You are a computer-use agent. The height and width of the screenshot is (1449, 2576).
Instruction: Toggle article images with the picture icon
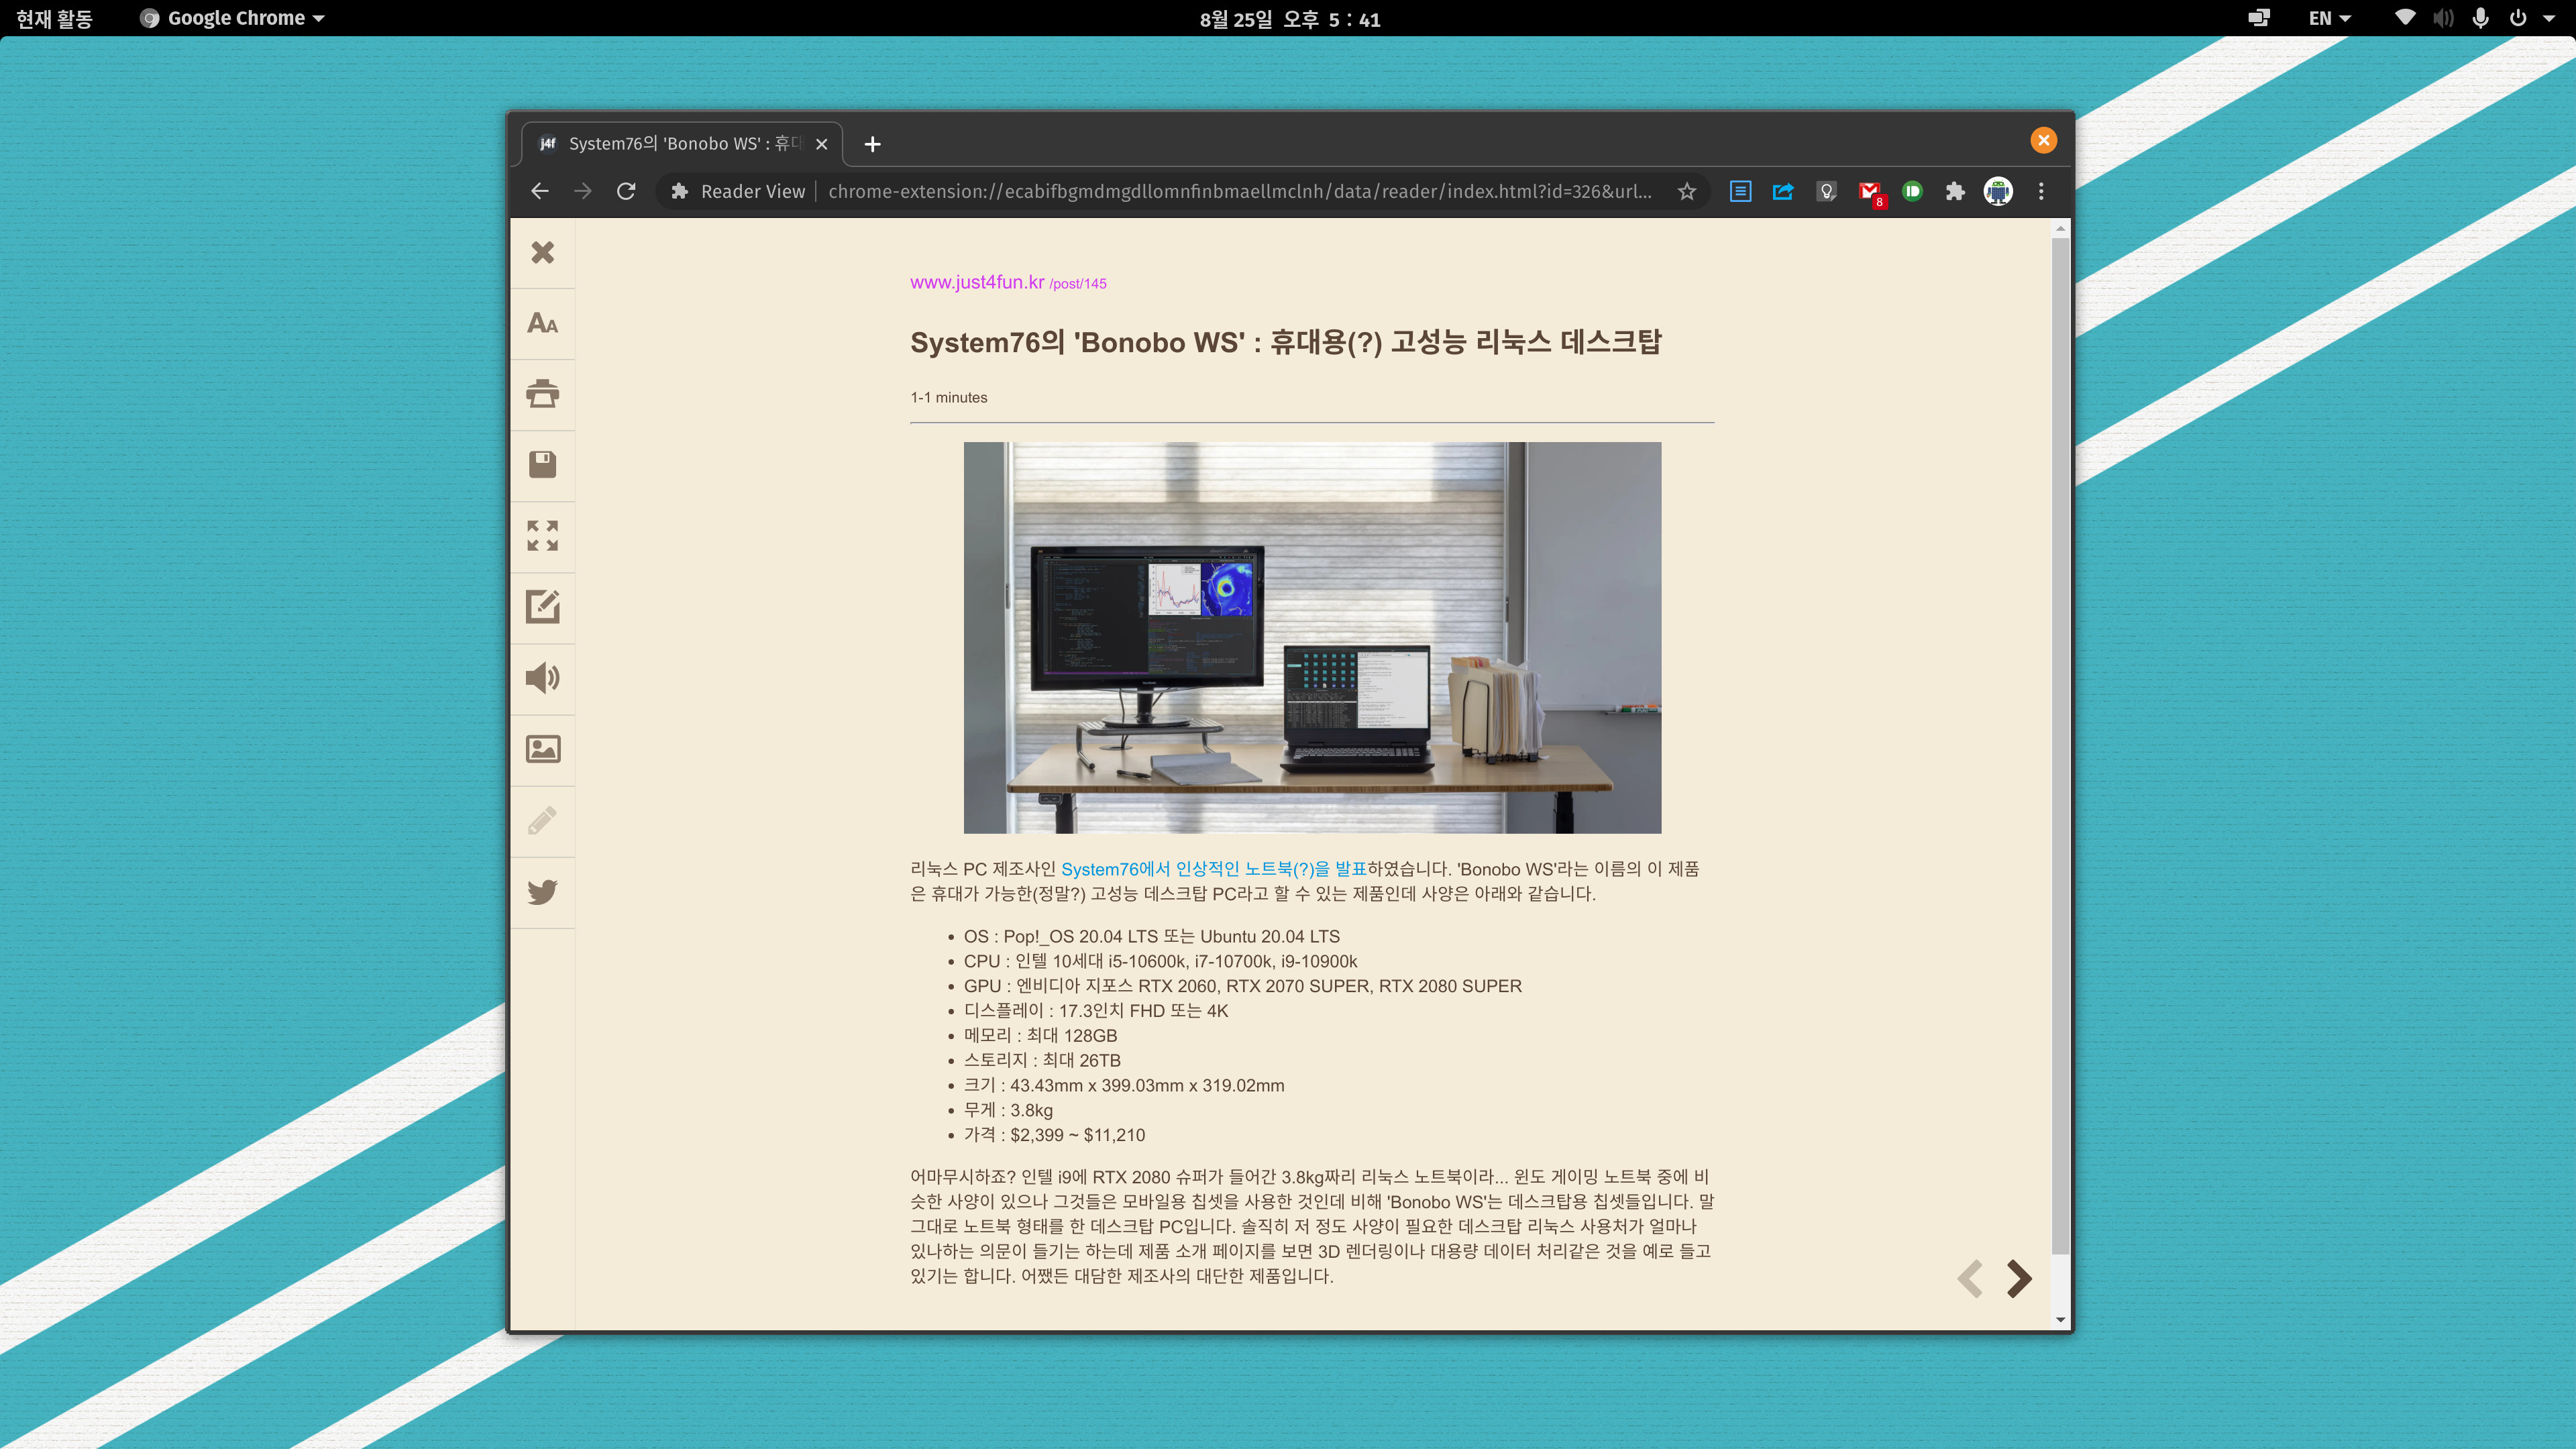[543, 749]
